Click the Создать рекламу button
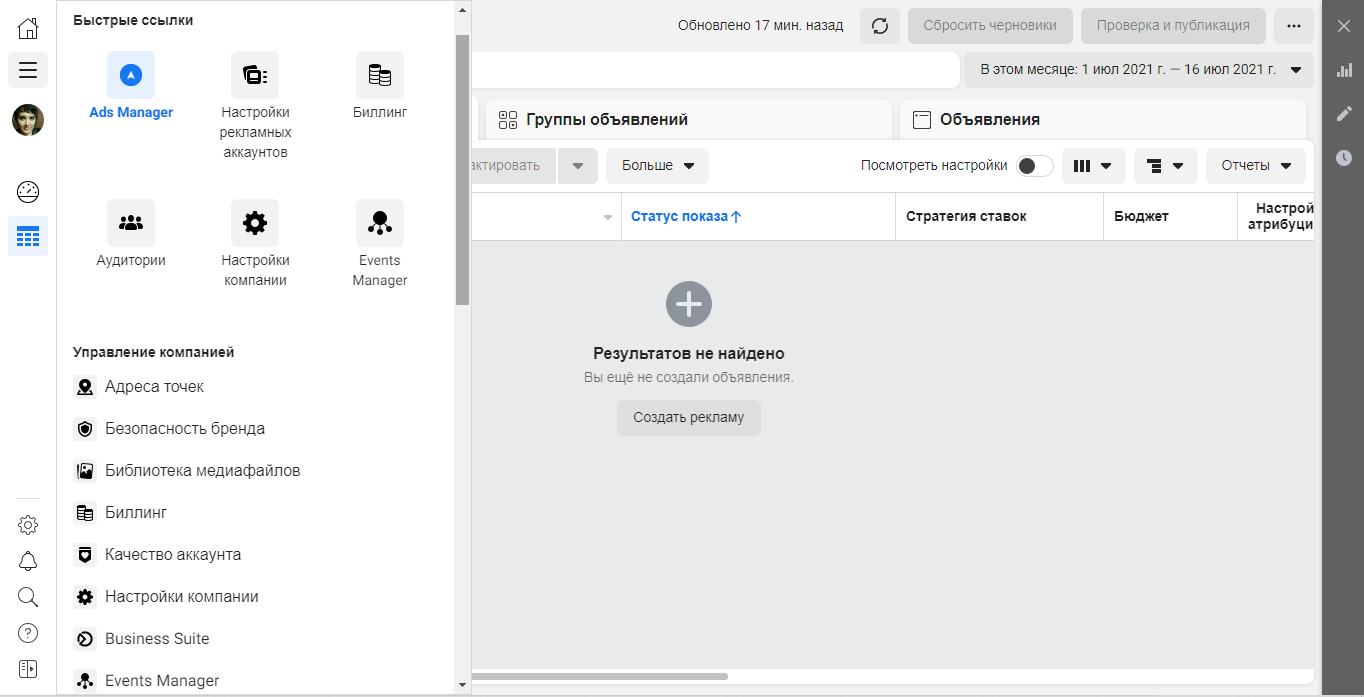Screen dimensions: 1364x697 click(x=689, y=418)
